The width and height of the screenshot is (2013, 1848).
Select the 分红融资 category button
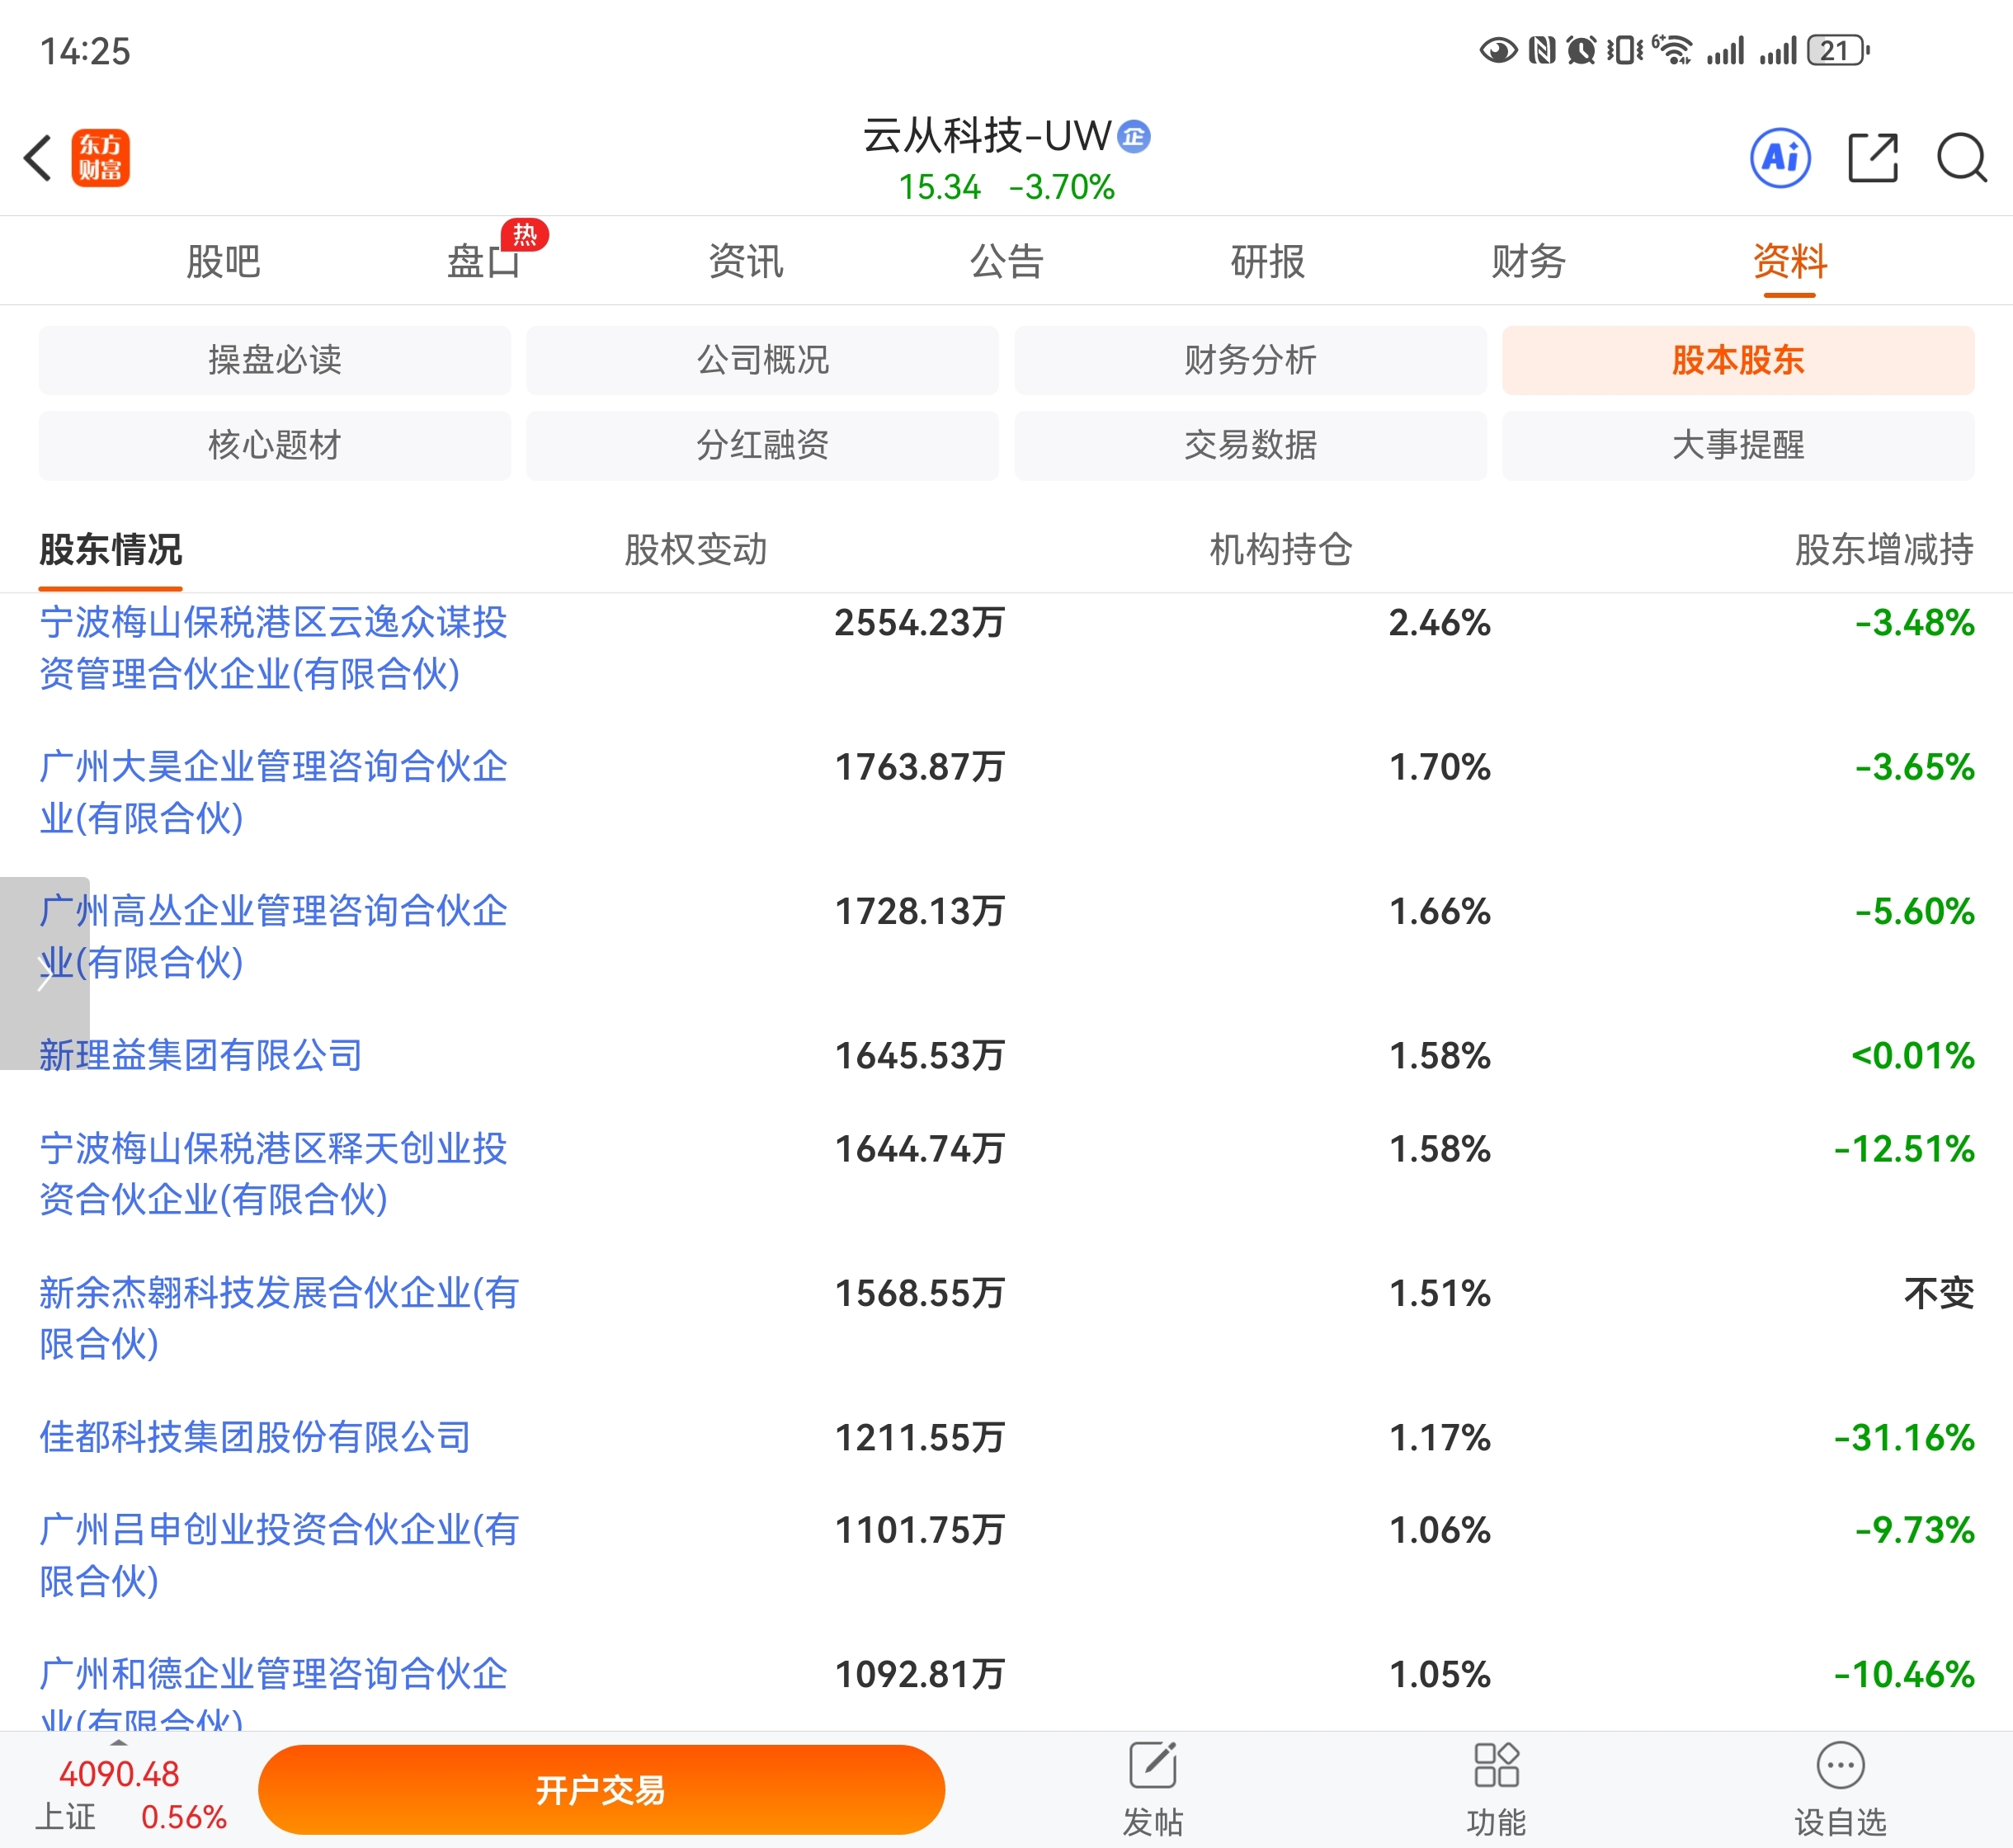(x=762, y=445)
